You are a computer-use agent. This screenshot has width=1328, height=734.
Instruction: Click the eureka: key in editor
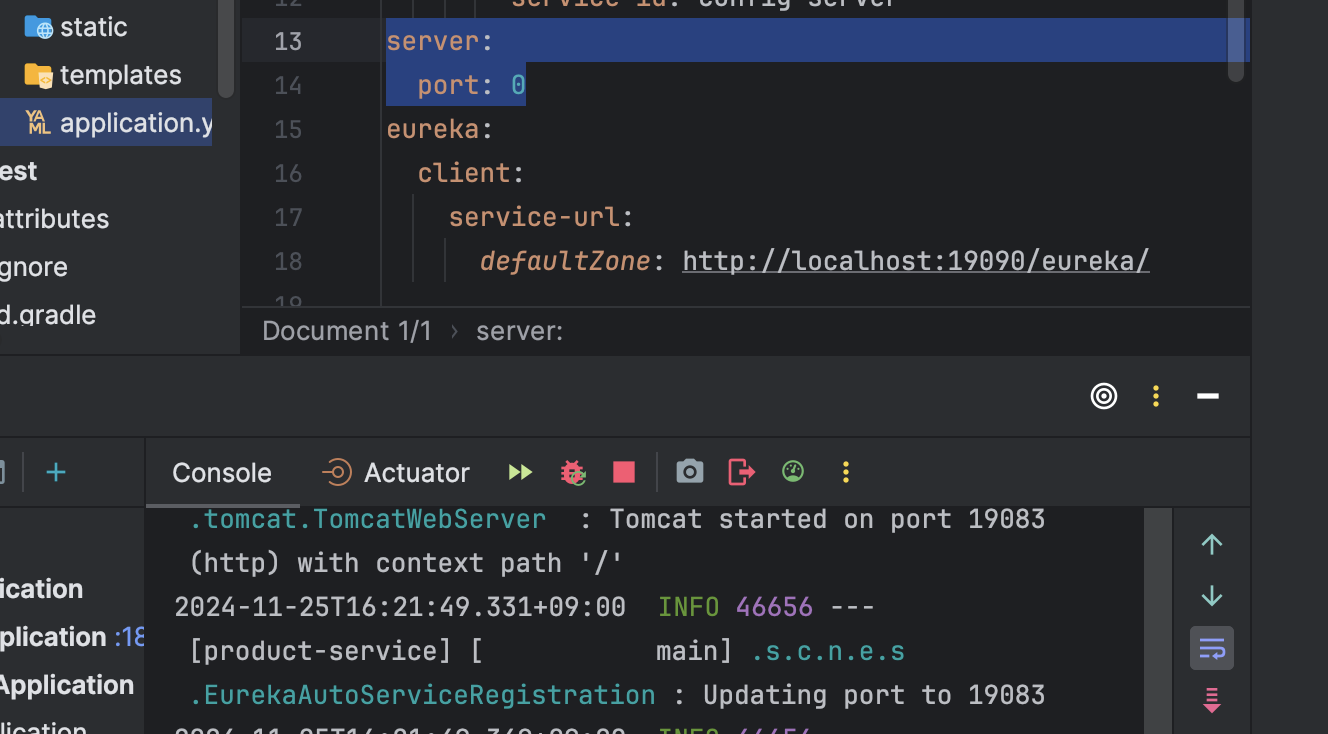pyautogui.click(x=440, y=129)
